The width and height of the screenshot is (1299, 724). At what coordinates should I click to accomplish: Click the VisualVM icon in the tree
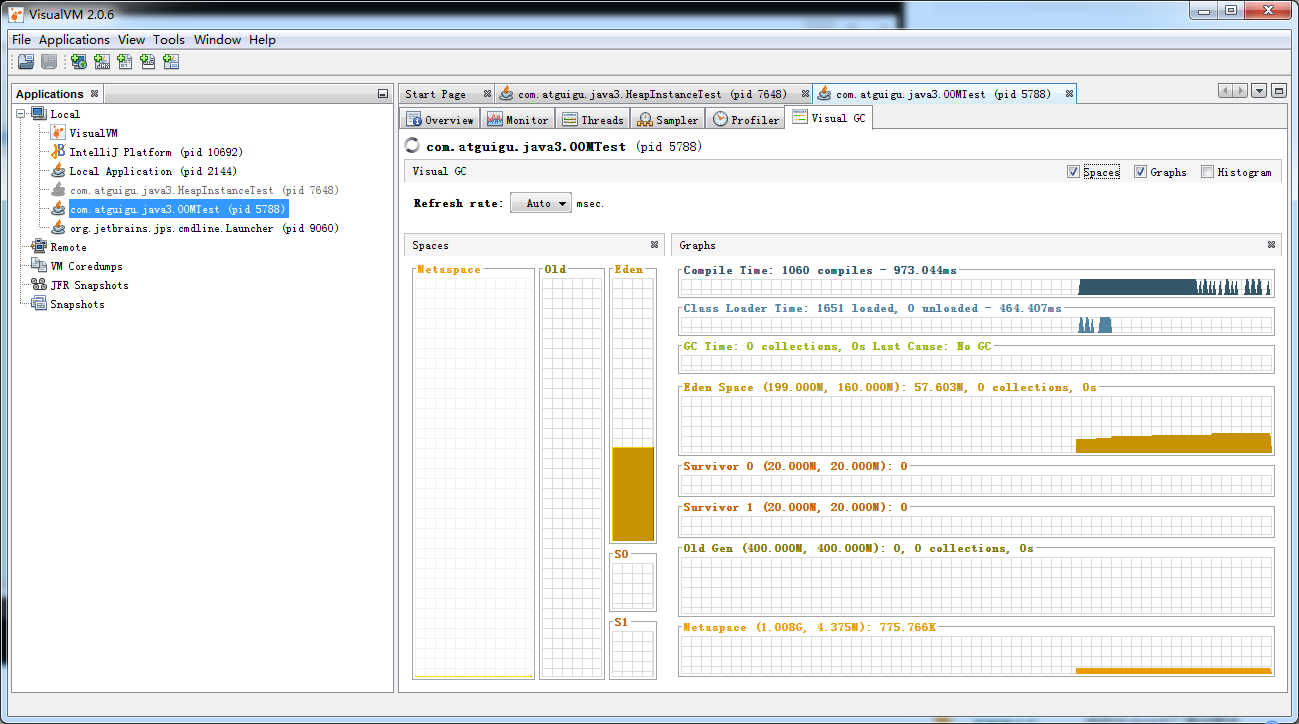click(x=58, y=133)
